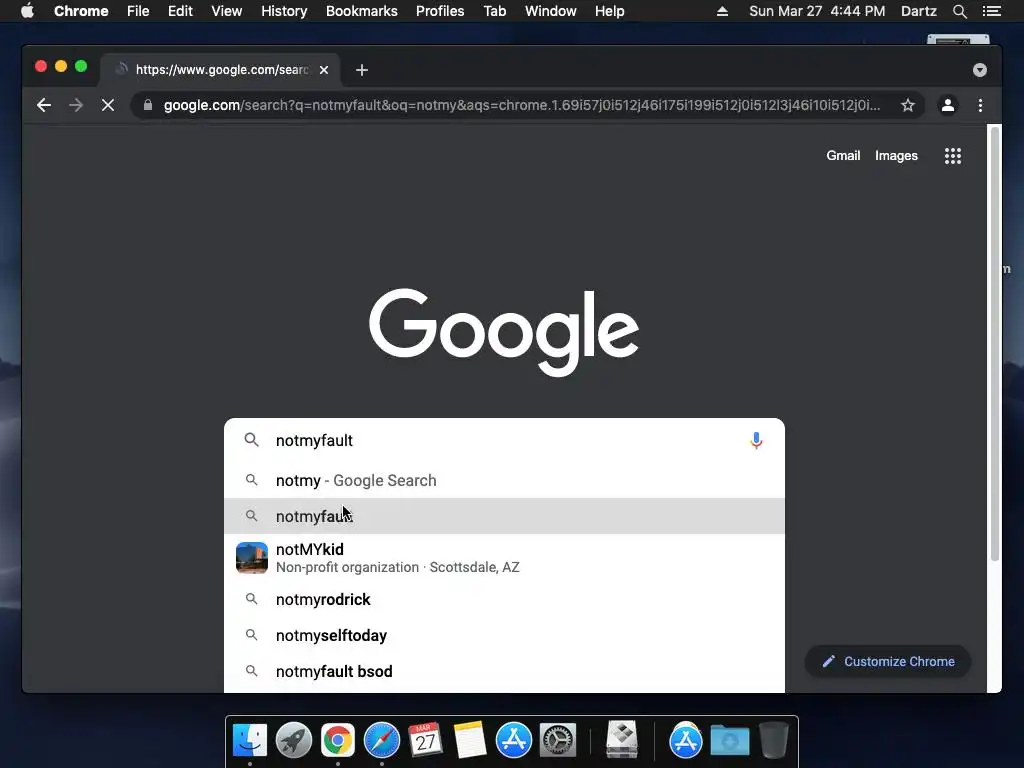Click the forward navigation arrow
Viewport: 1024px width, 768px height.
tap(76, 105)
